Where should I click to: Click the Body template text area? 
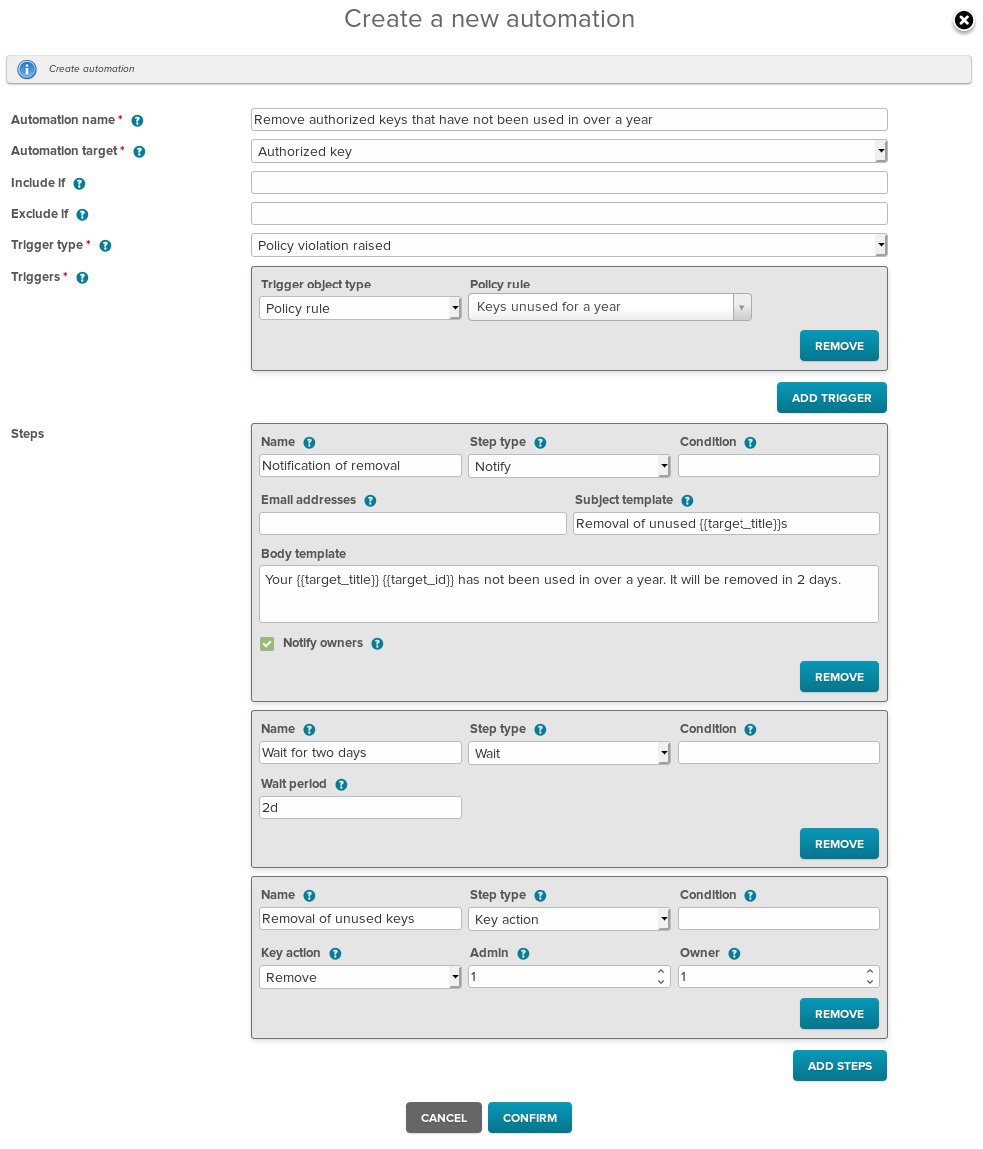pos(569,594)
